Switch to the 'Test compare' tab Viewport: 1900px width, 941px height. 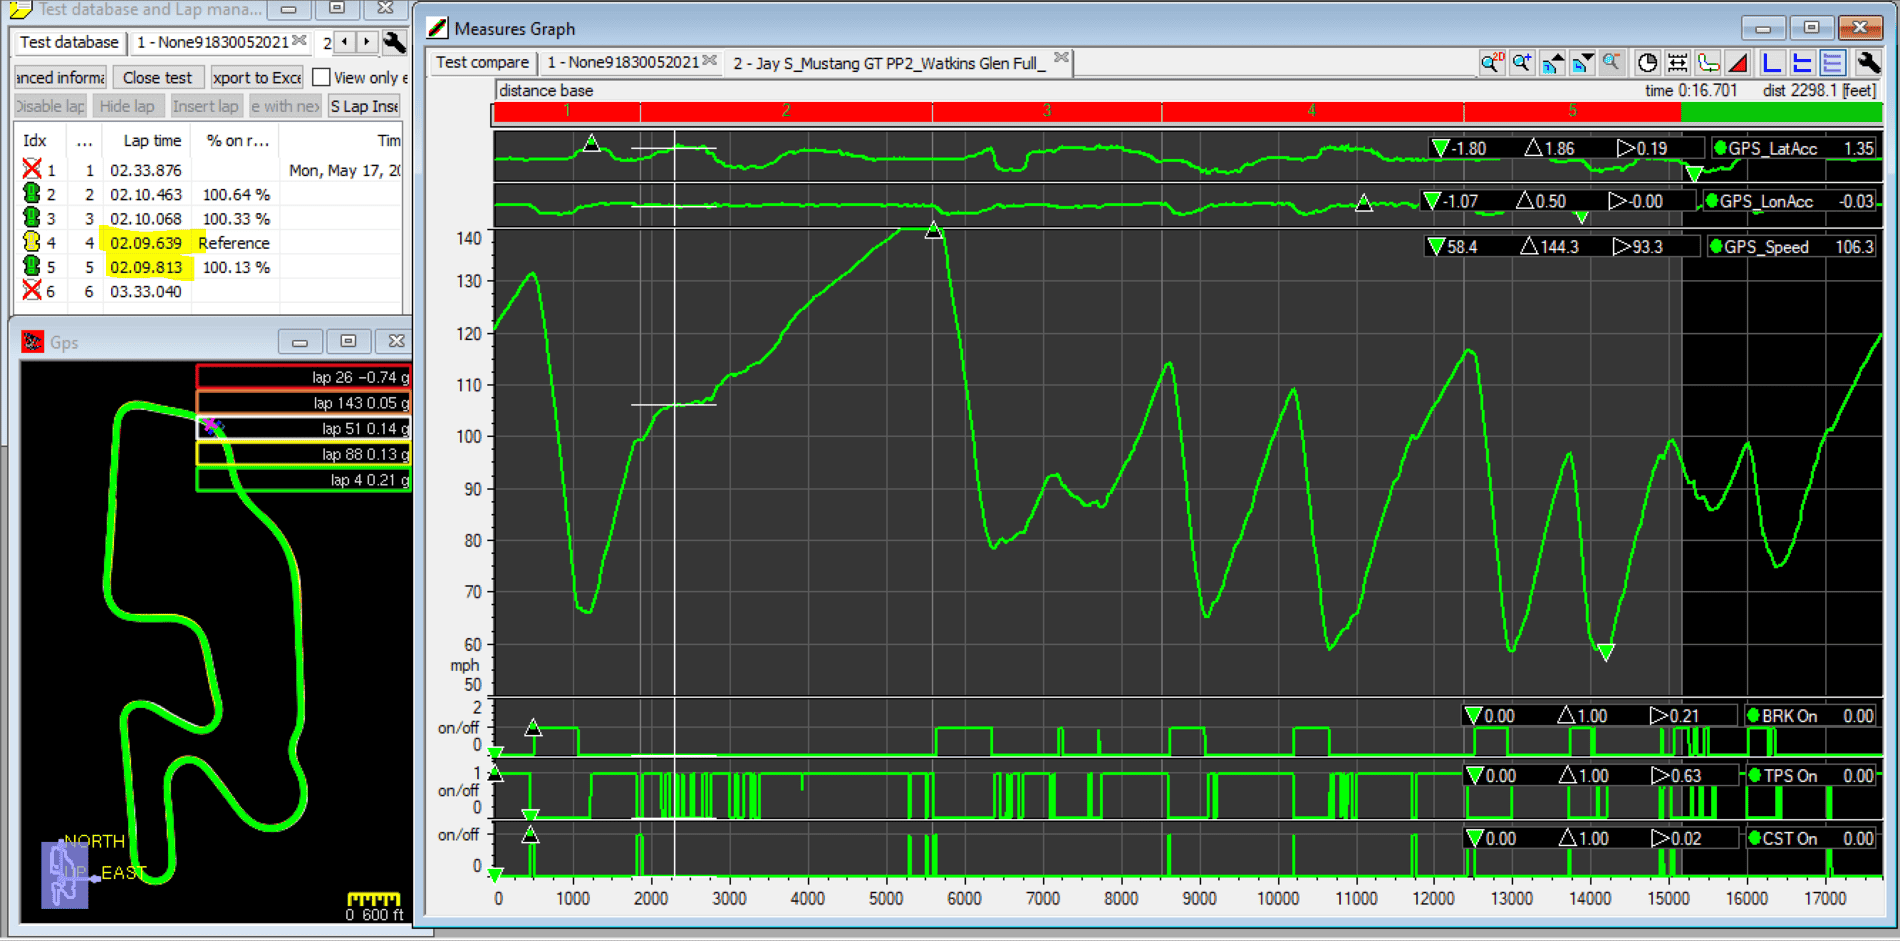pos(482,62)
